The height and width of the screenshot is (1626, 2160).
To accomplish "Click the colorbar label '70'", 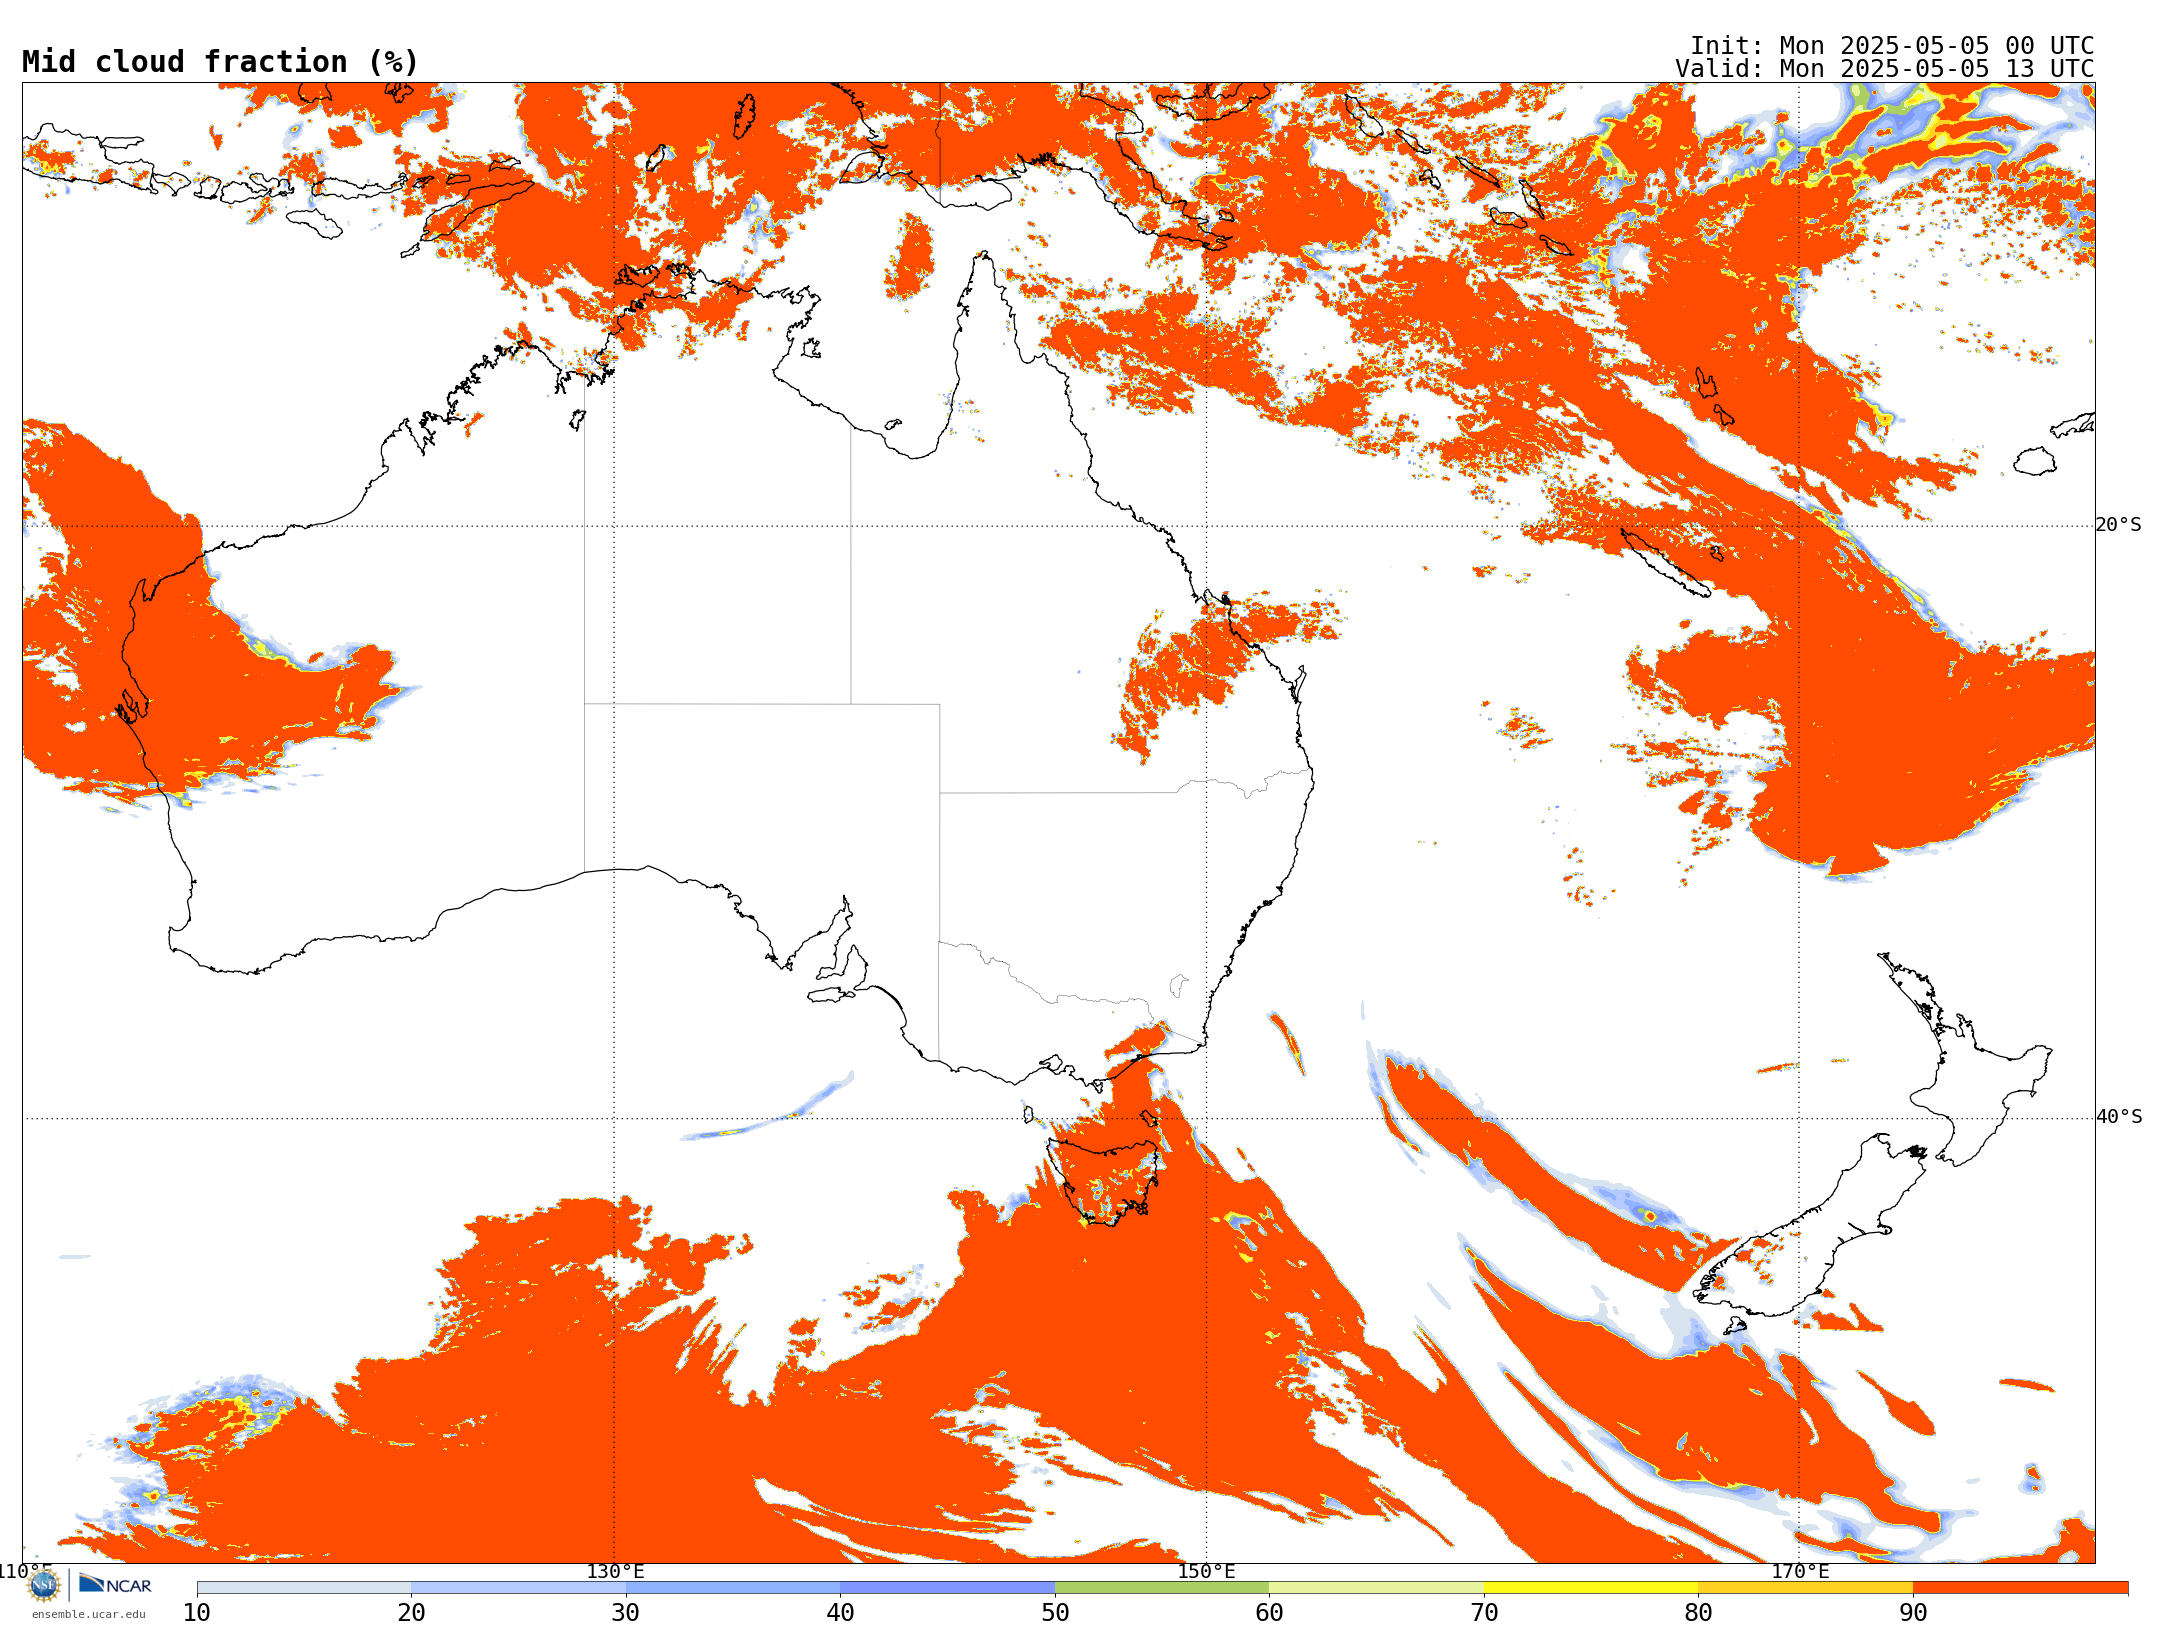I will [x=1484, y=1612].
